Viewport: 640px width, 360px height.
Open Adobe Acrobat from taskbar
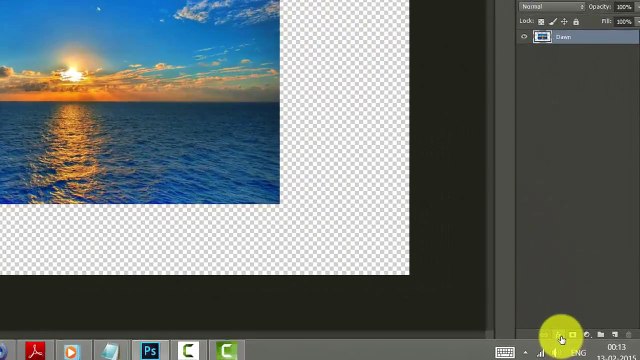(35, 351)
